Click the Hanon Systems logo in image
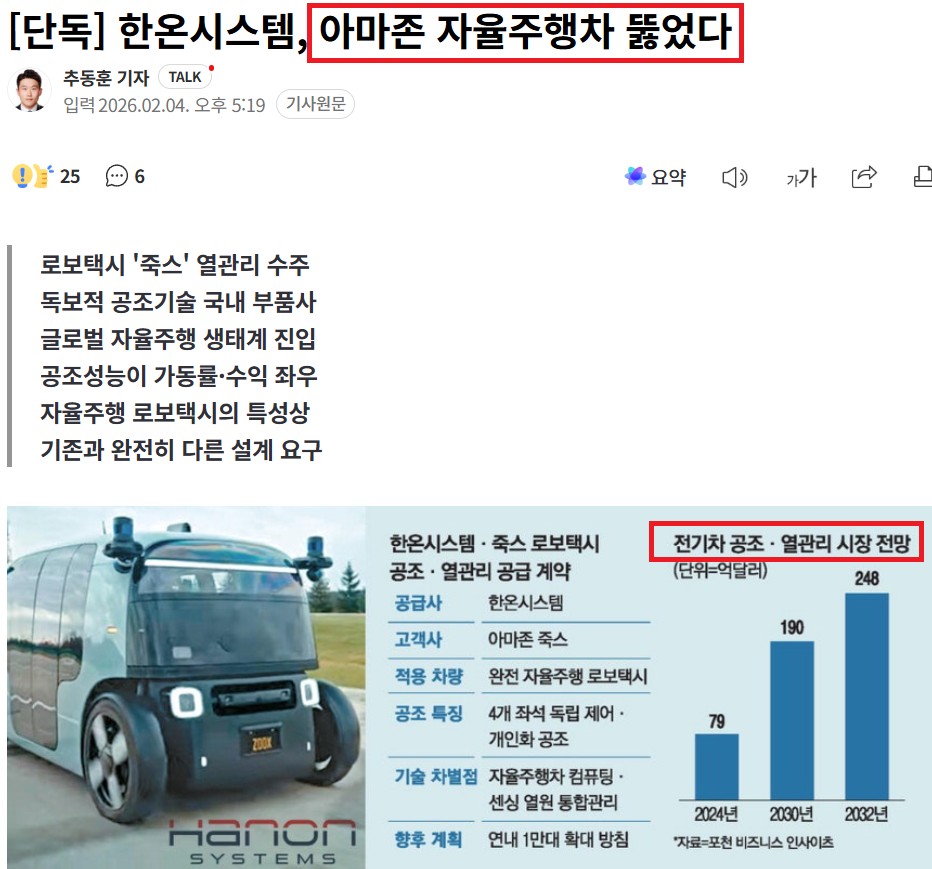The width and height of the screenshot is (932, 869). [x=262, y=838]
